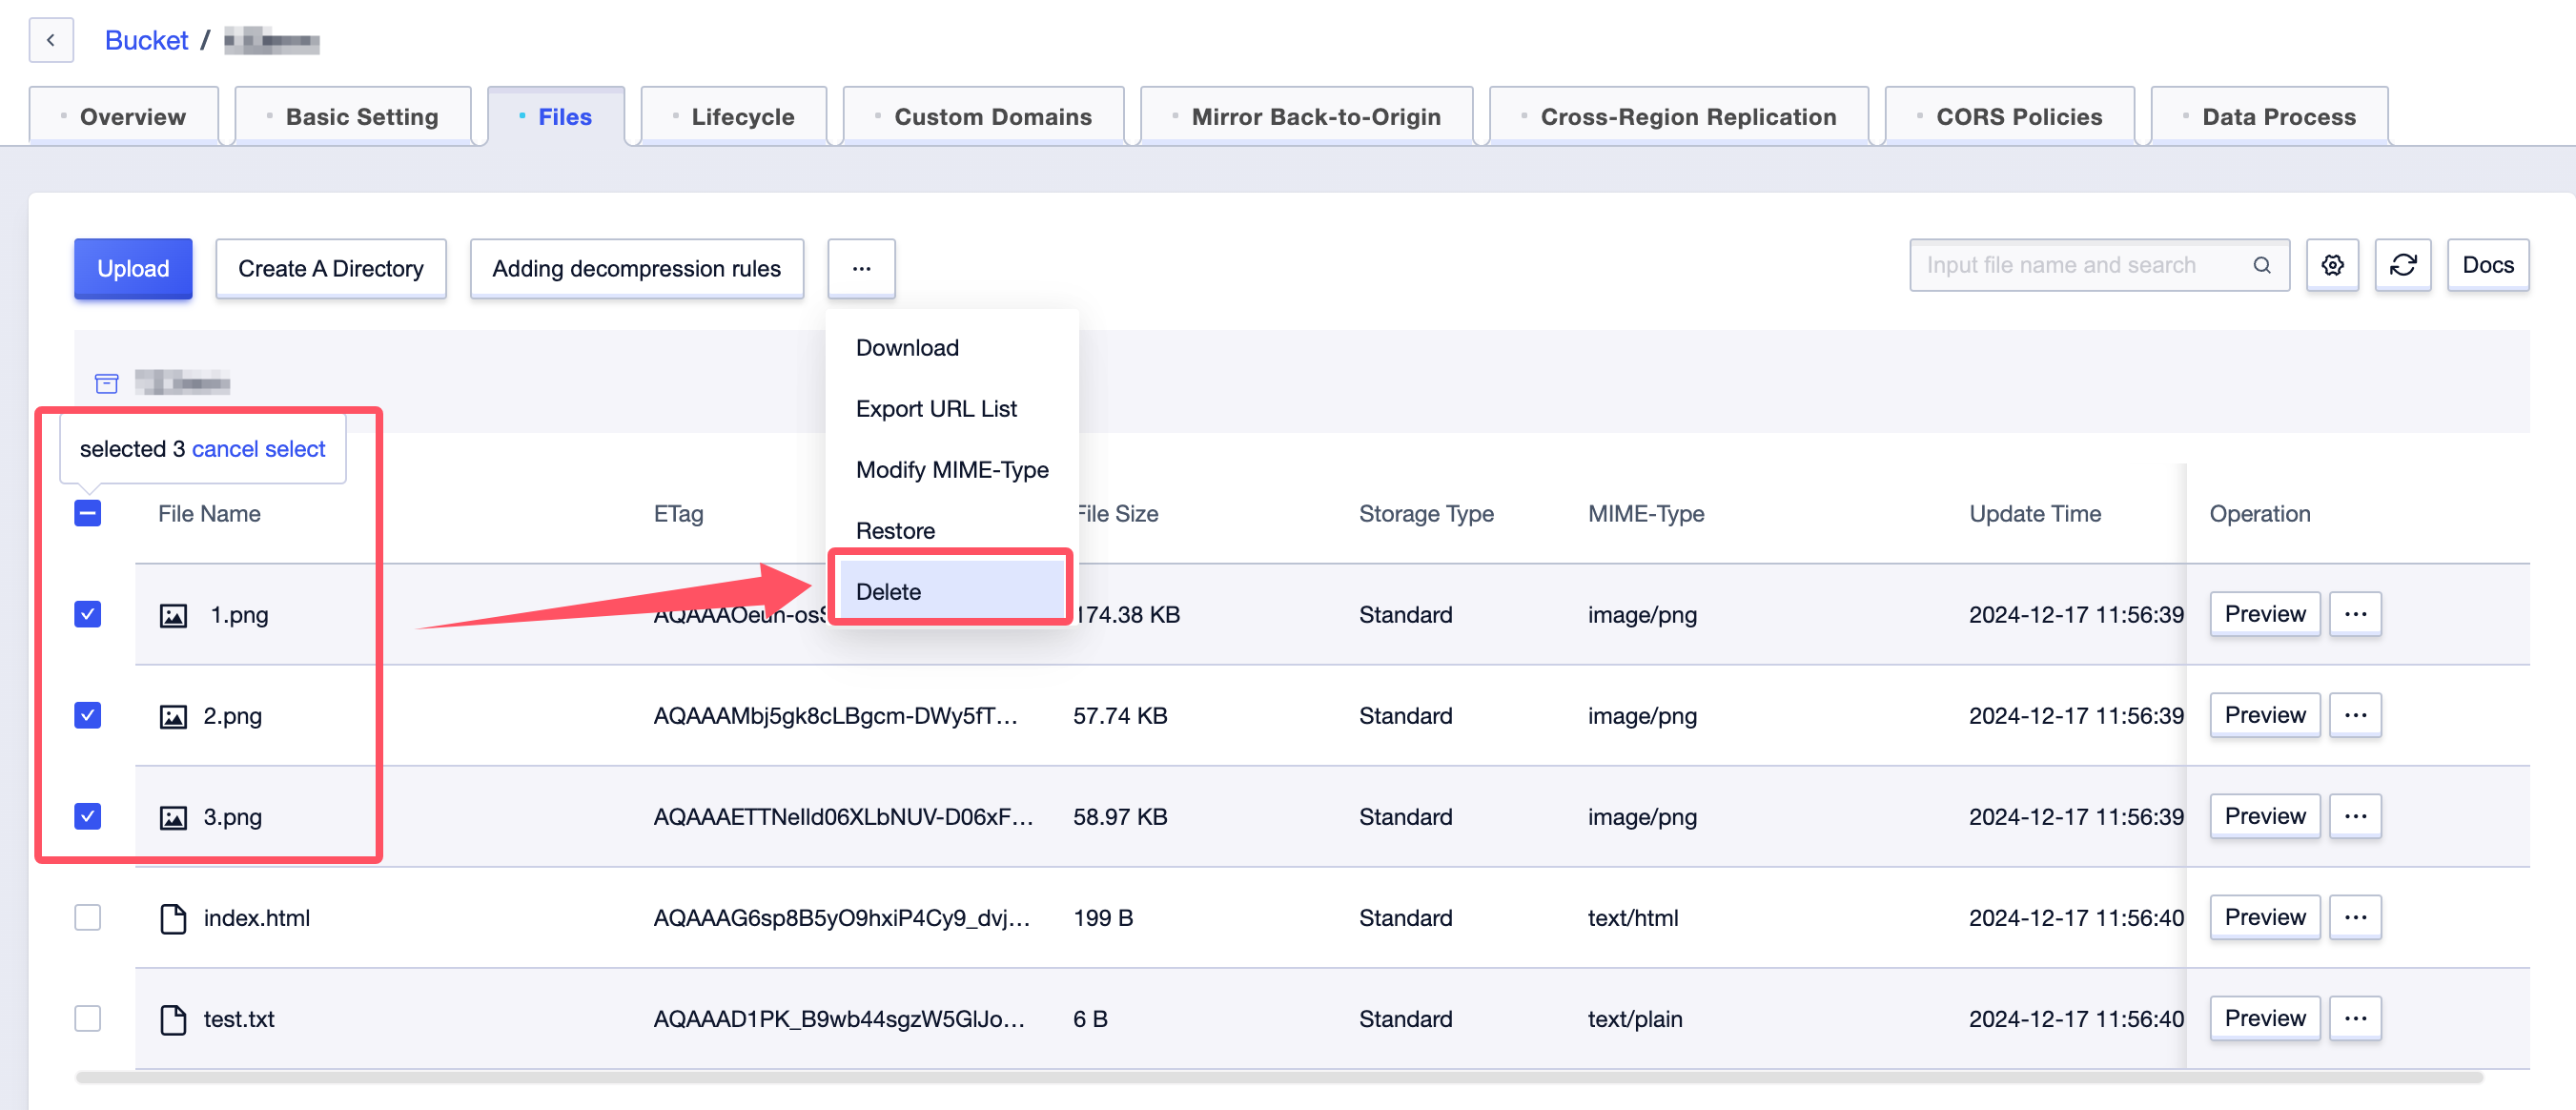Check the index.html checkbox
This screenshot has width=2576, height=1110.
pyautogui.click(x=88, y=917)
